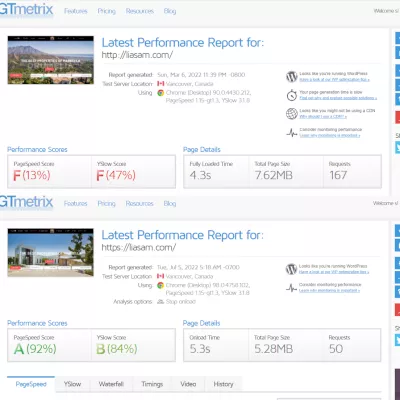Image resolution: width=400 pixels, height=400 pixels.
Task: Click 'Performance Scores' heading above F (13%)
Action: point(37,149)
